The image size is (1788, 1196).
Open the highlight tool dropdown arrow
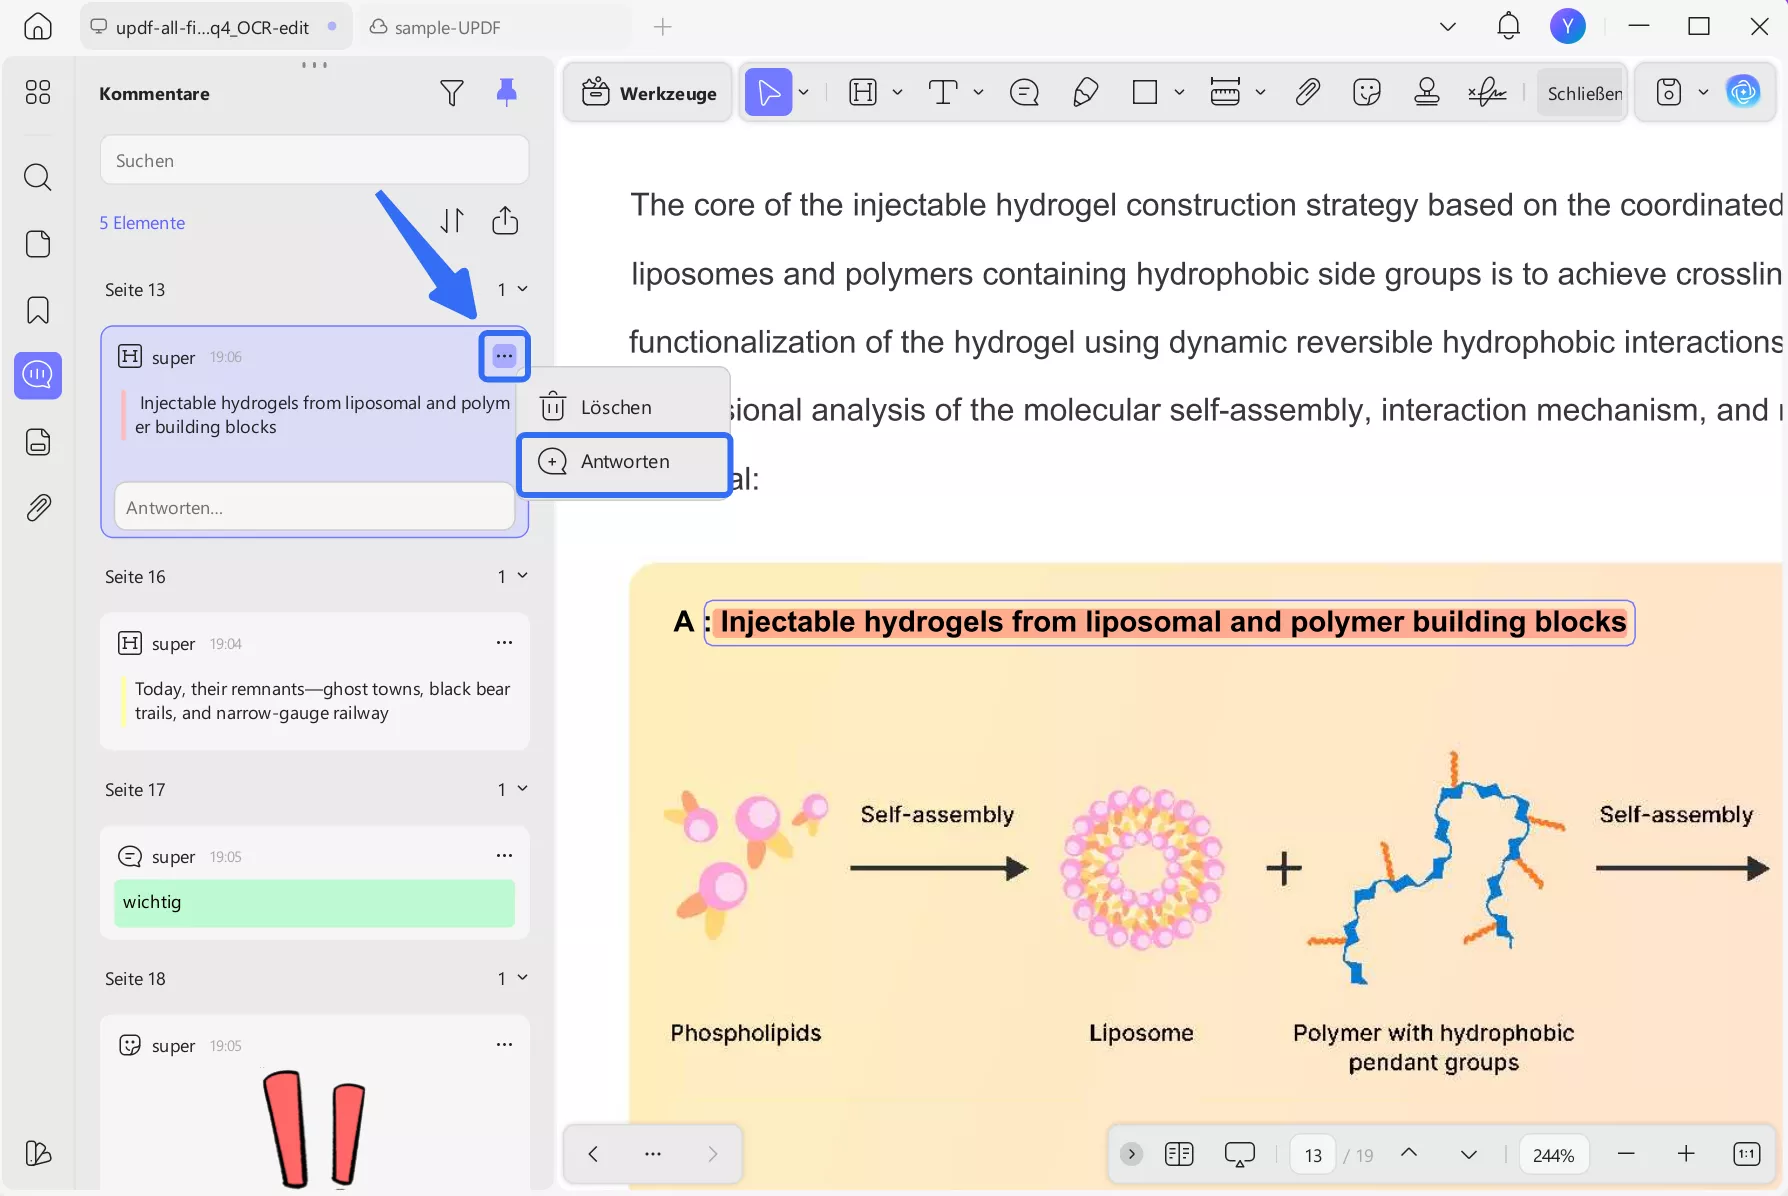[897, 93]
